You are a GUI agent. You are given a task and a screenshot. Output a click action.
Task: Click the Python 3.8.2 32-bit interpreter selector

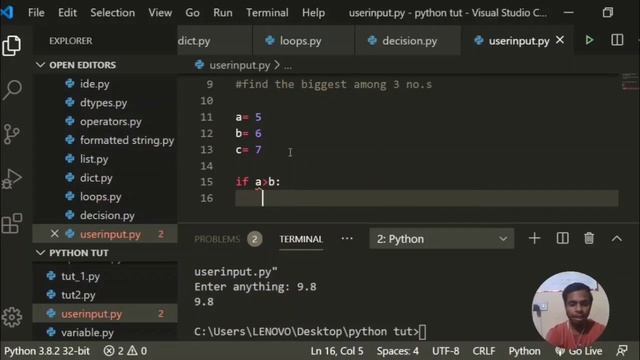tap(47, 351)
